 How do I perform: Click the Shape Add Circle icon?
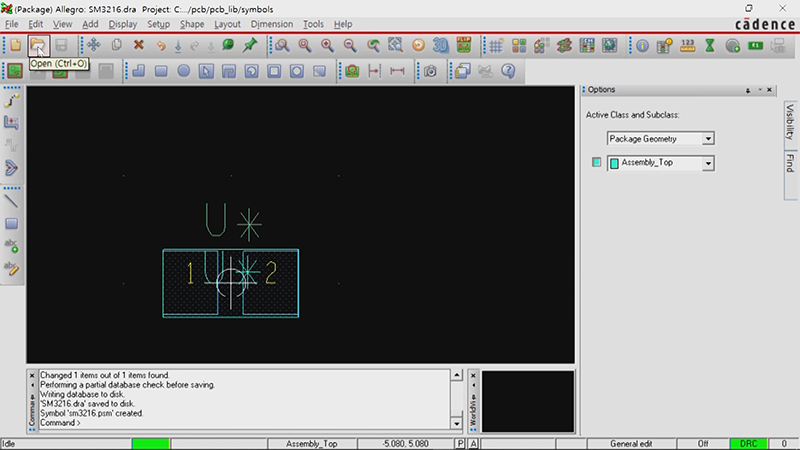[184, 71]
